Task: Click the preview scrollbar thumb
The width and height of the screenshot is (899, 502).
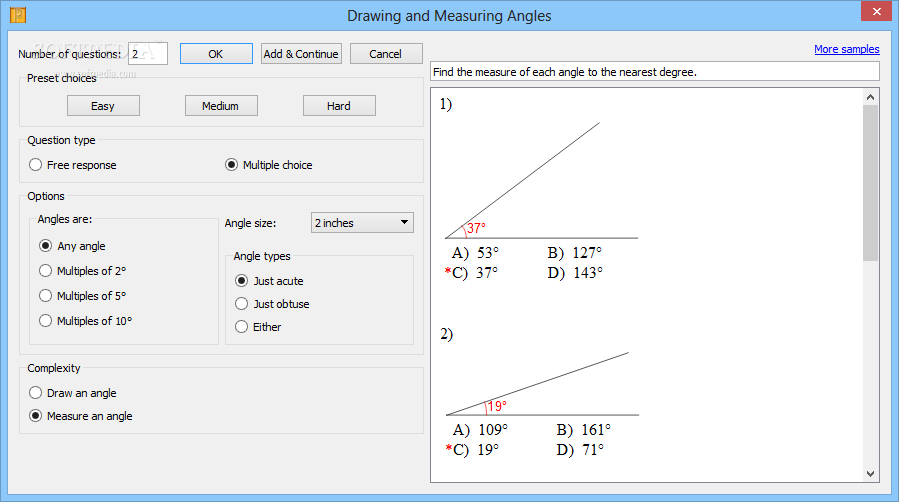Action: [x=870, y=183]
